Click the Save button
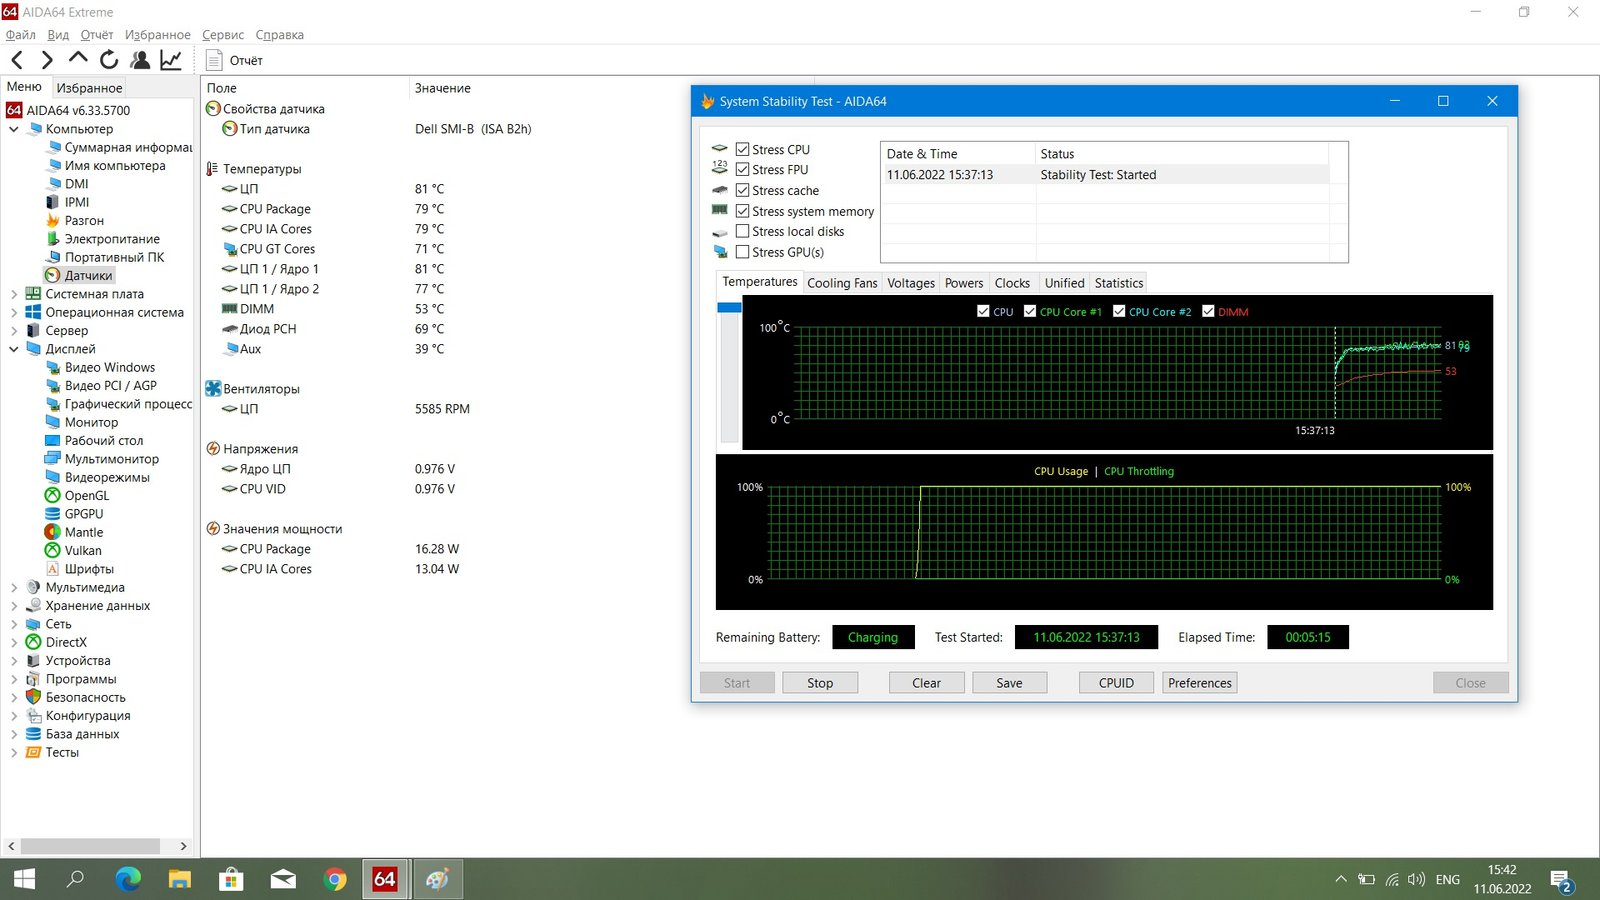The width and height of the screenshot is (1600, 900). click(1009, 683)
